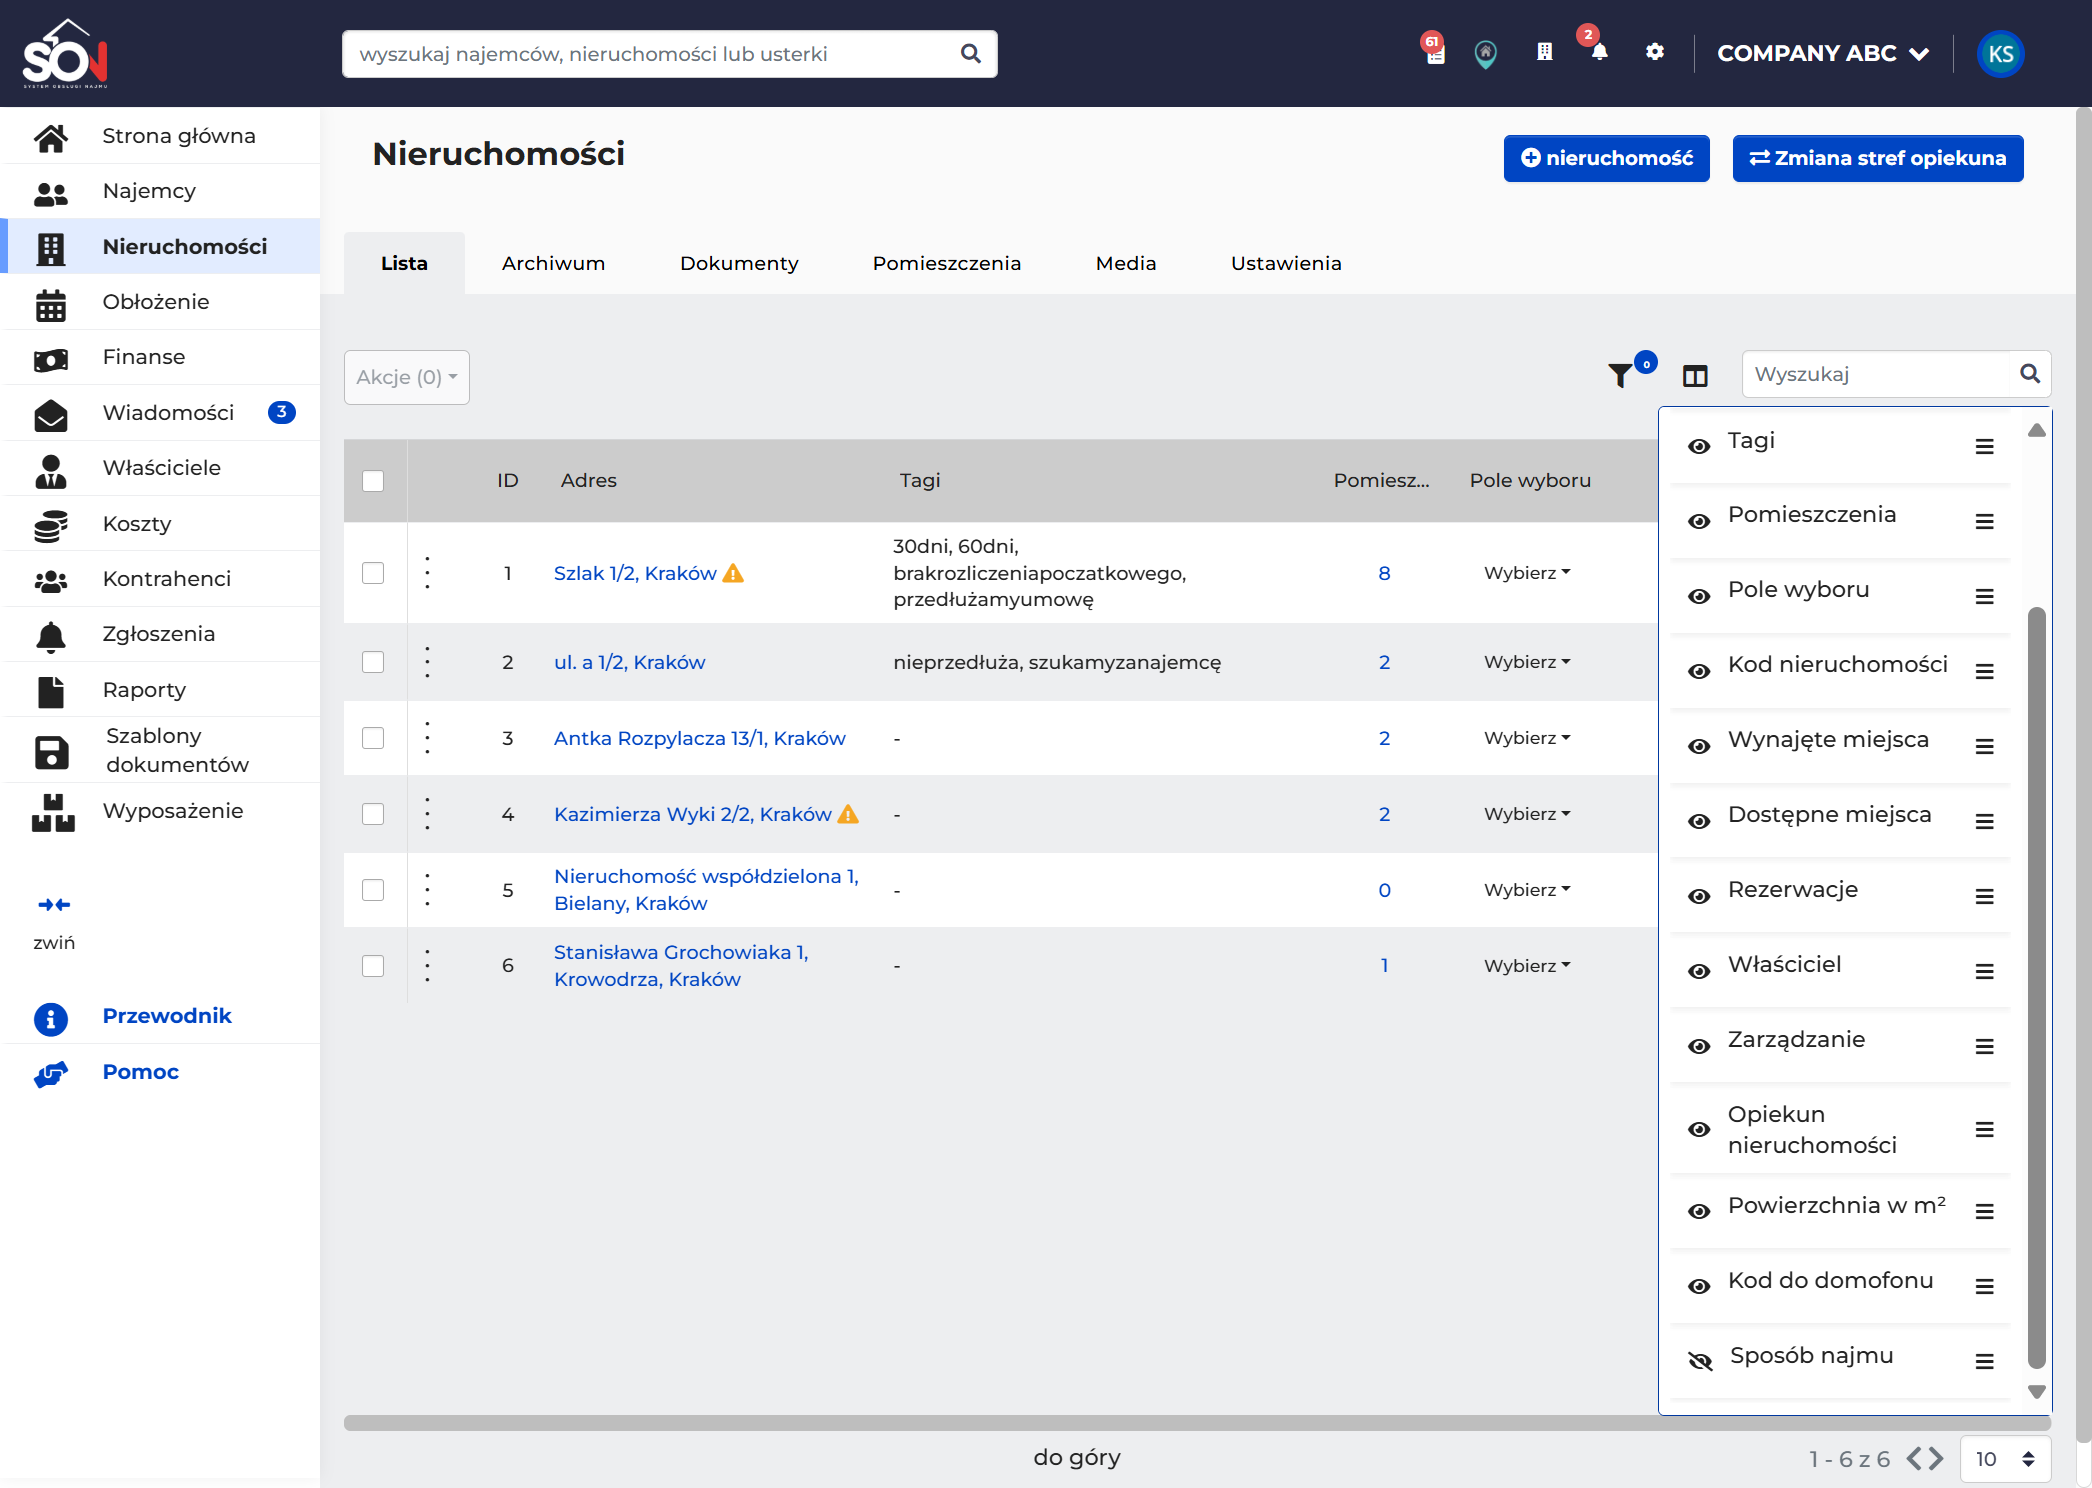Viewport: 2092px width, 1488px height.
Task: Open the notifications bell icon
Action: 1599,52
